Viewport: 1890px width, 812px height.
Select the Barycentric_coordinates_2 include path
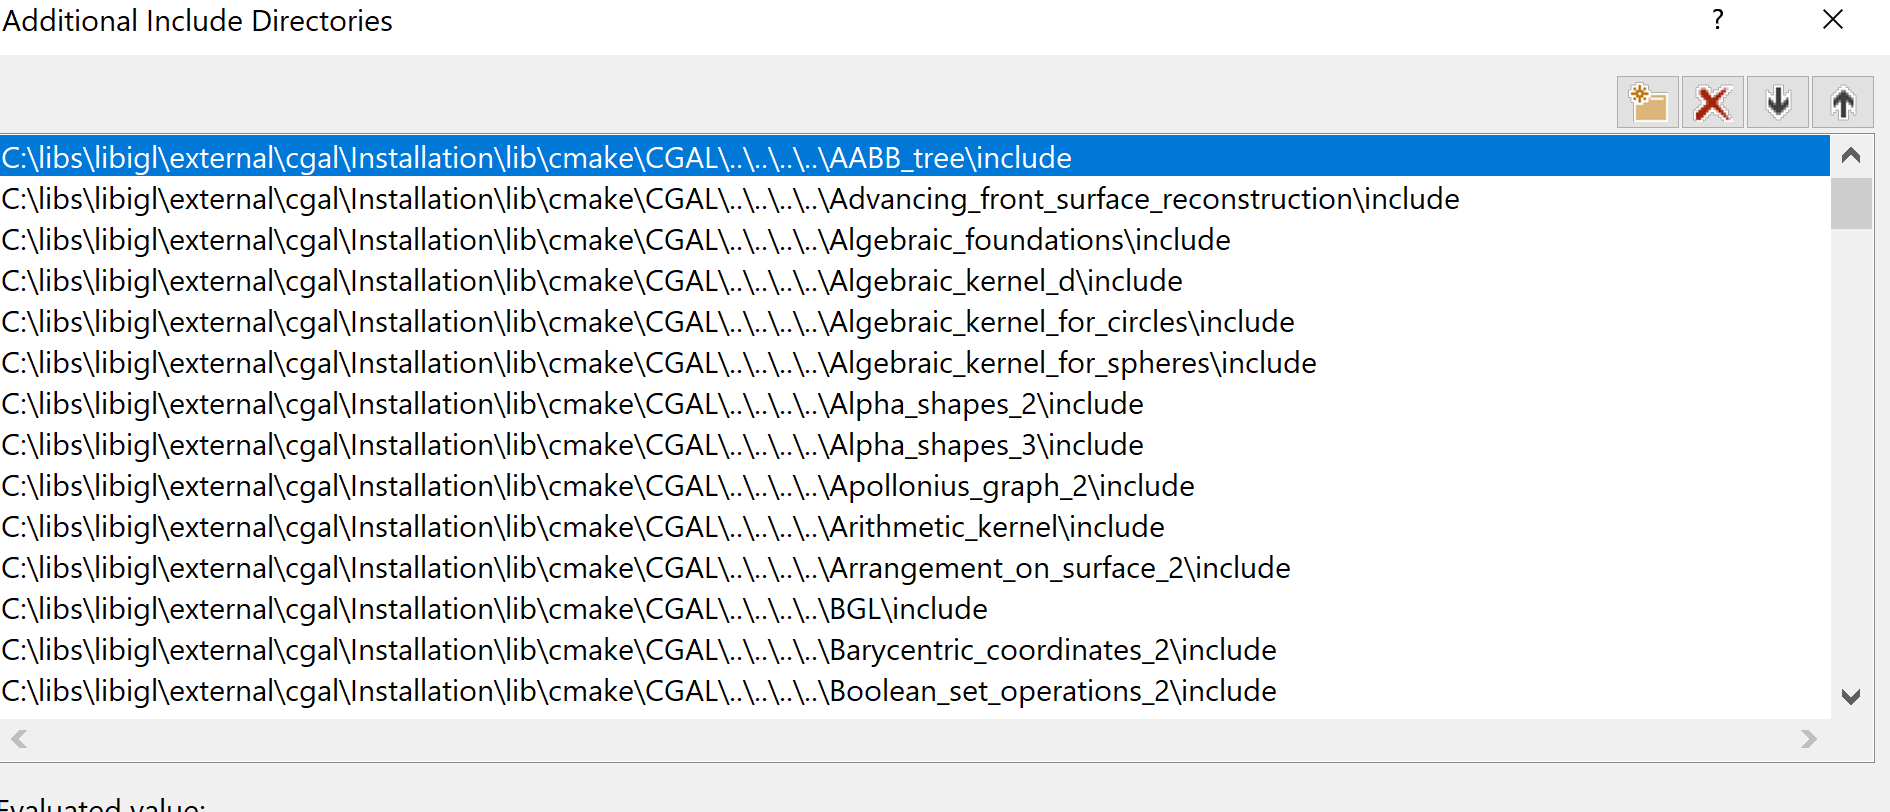point(638,649)
